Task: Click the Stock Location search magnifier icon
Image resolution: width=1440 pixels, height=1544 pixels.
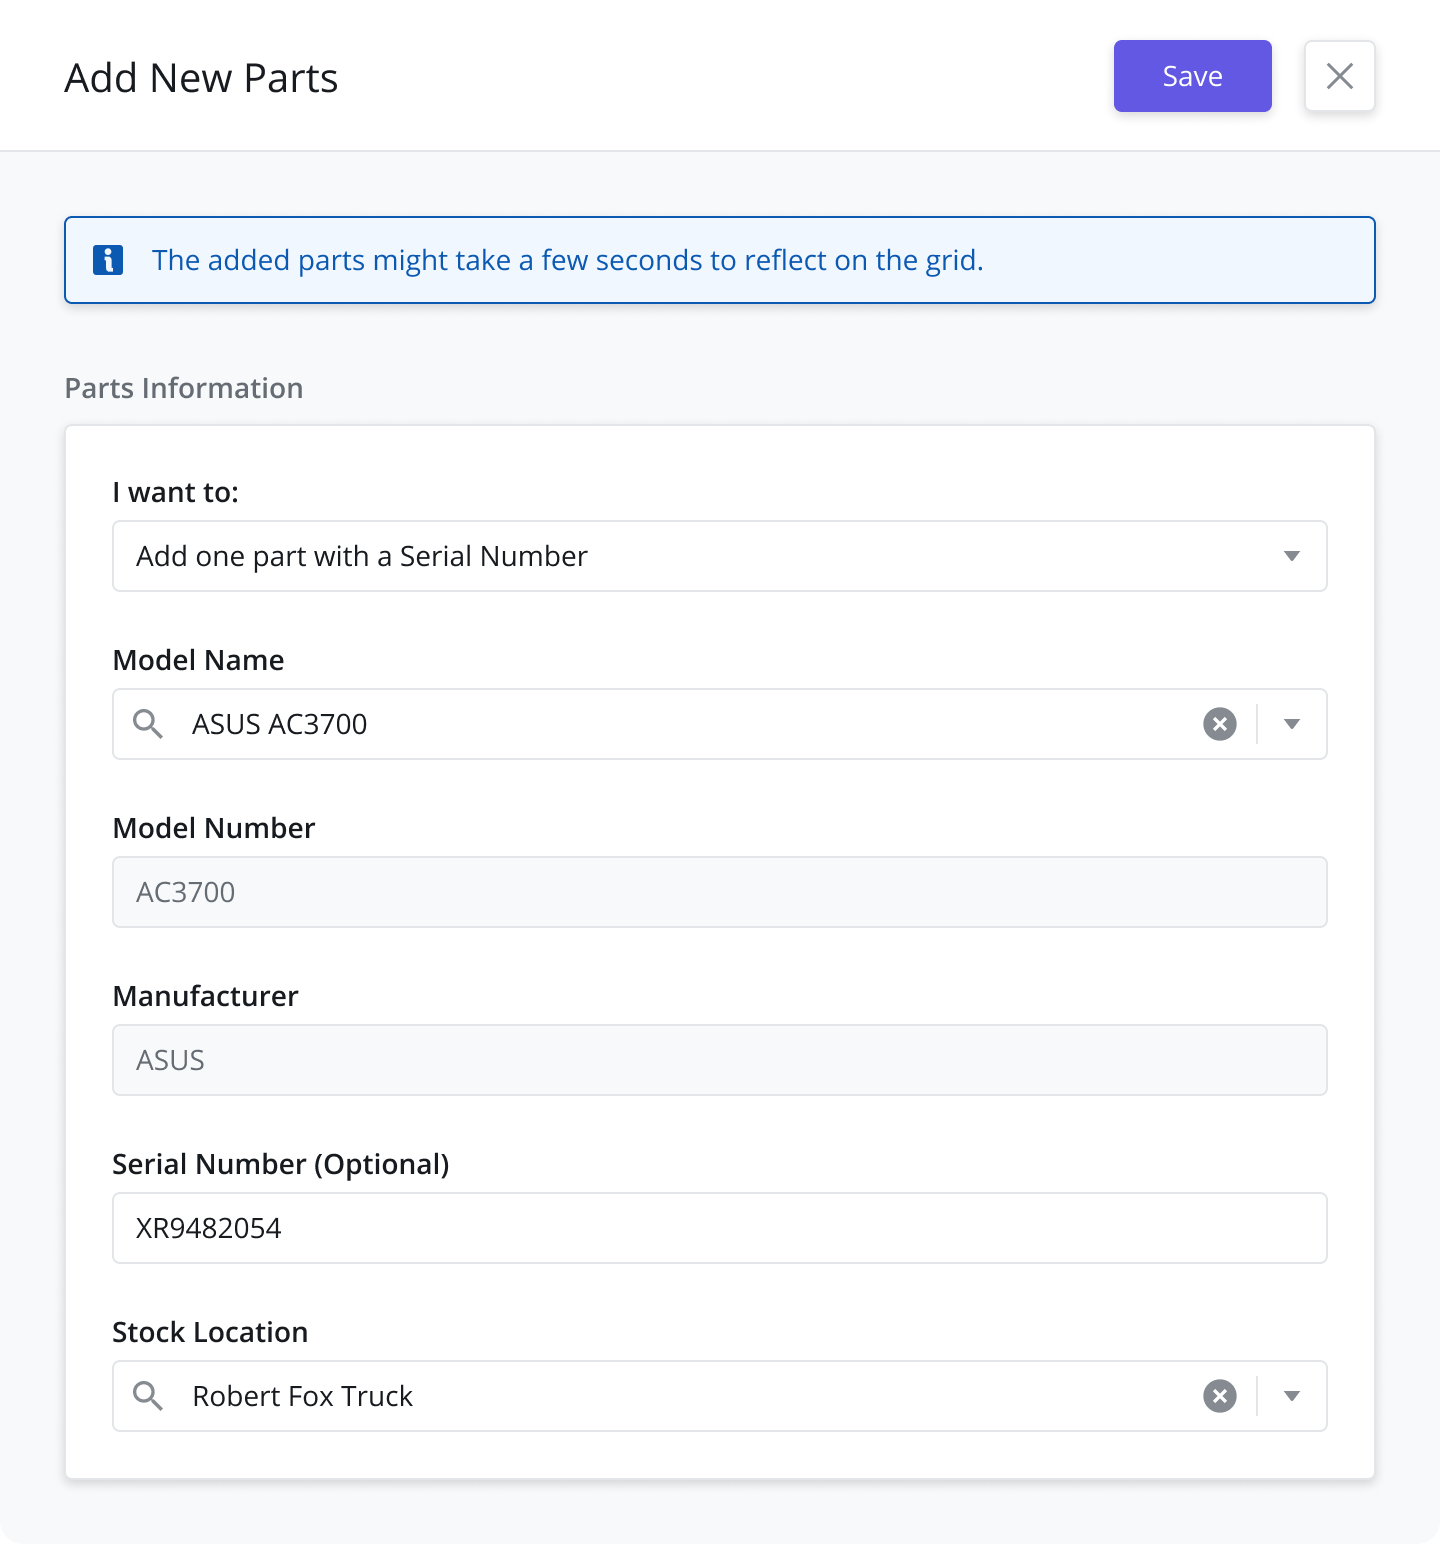Action: [x=148, y=1396]
